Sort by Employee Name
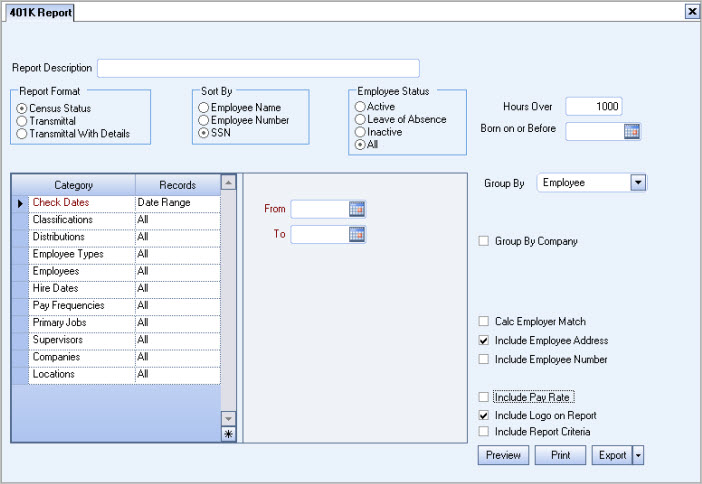The height and width of the screenshot is (484, 702). tap(204, 107)
